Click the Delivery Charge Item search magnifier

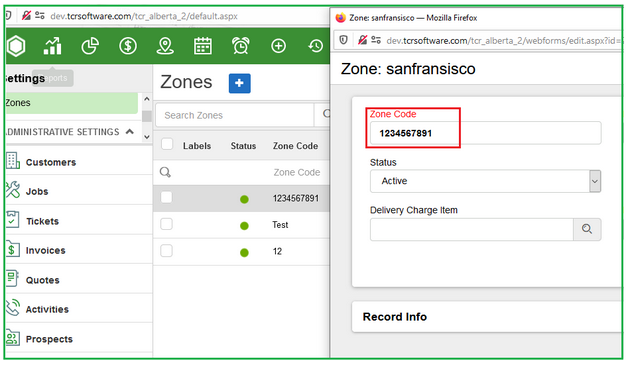587,230
